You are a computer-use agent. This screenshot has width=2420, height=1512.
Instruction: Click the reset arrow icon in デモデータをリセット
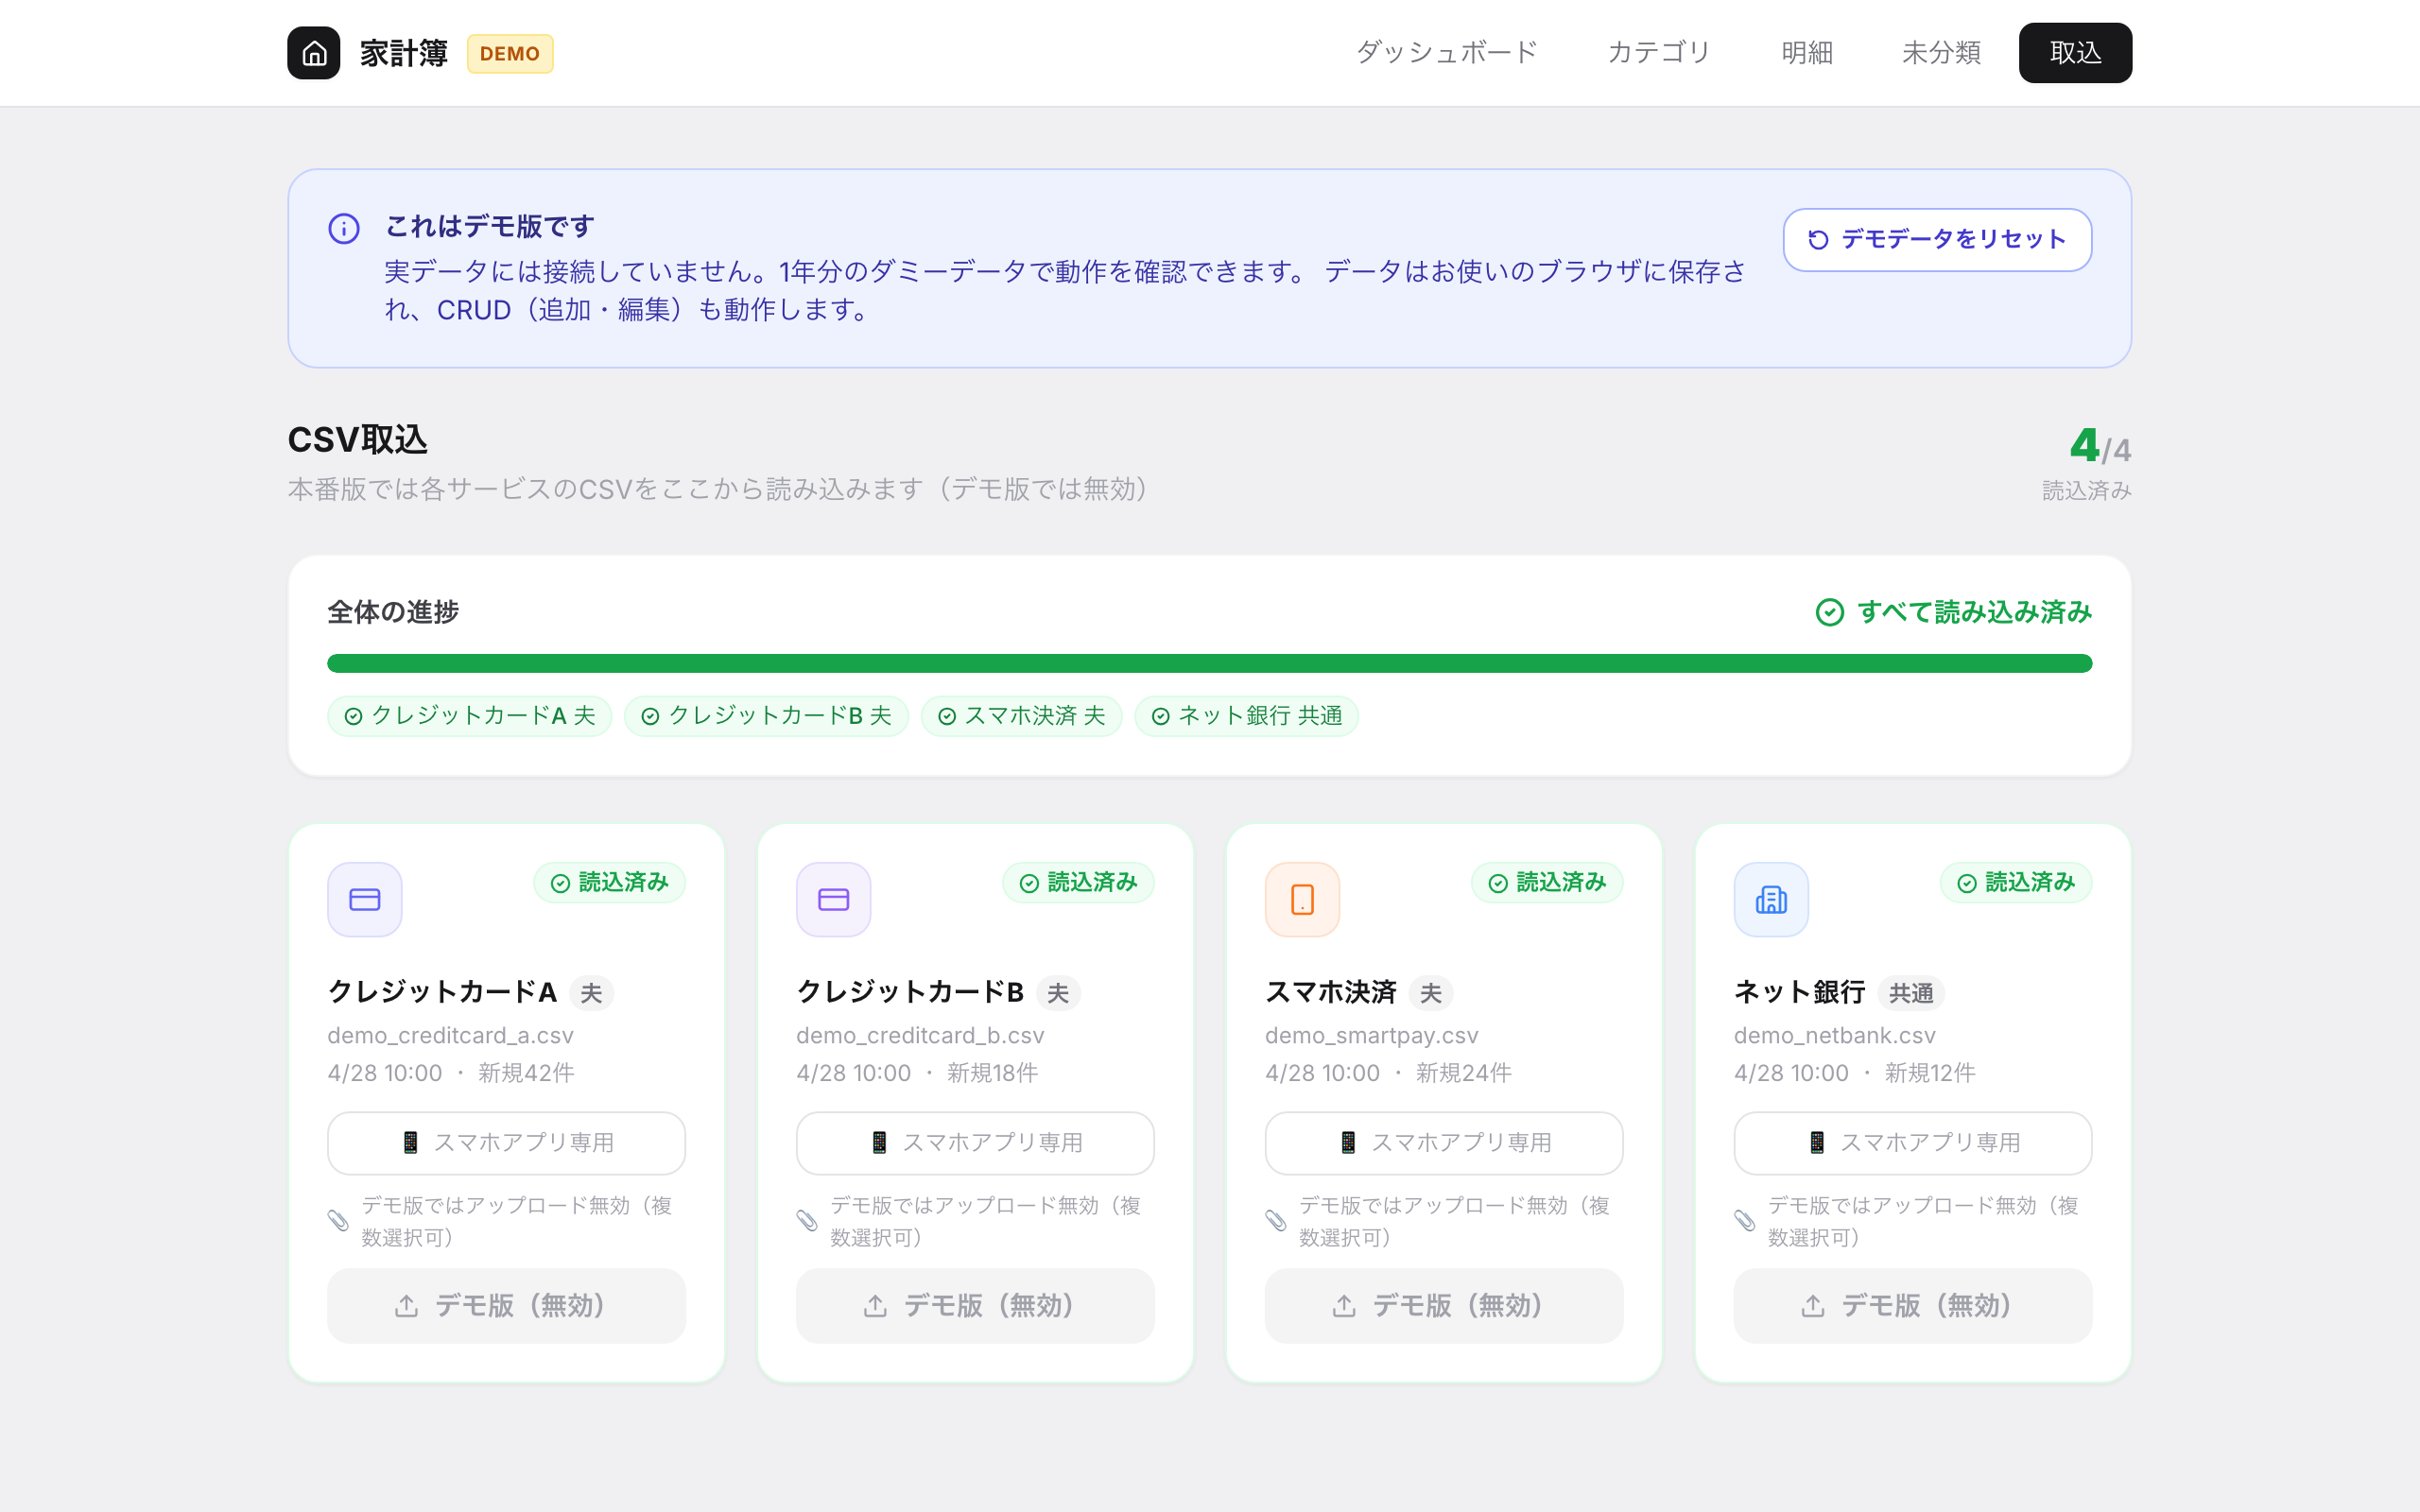coord(1818,240)
